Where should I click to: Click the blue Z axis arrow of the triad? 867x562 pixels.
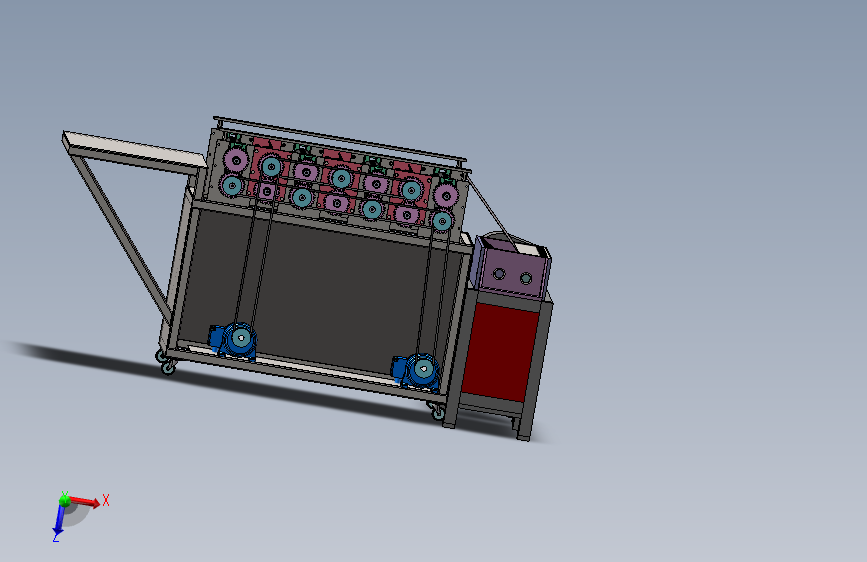tap(59, 520)
